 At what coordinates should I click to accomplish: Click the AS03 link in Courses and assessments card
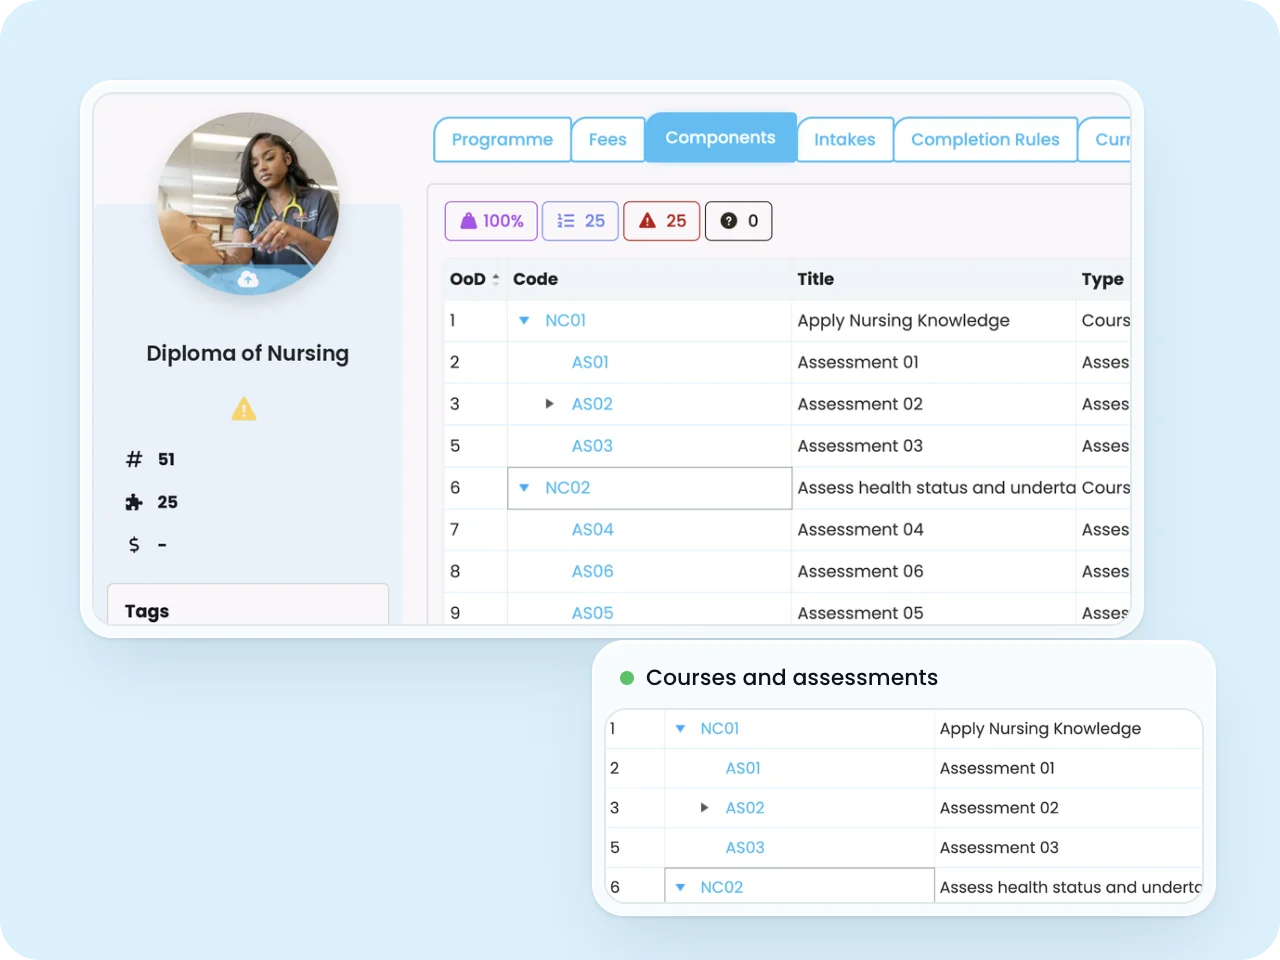click(745, 848)
